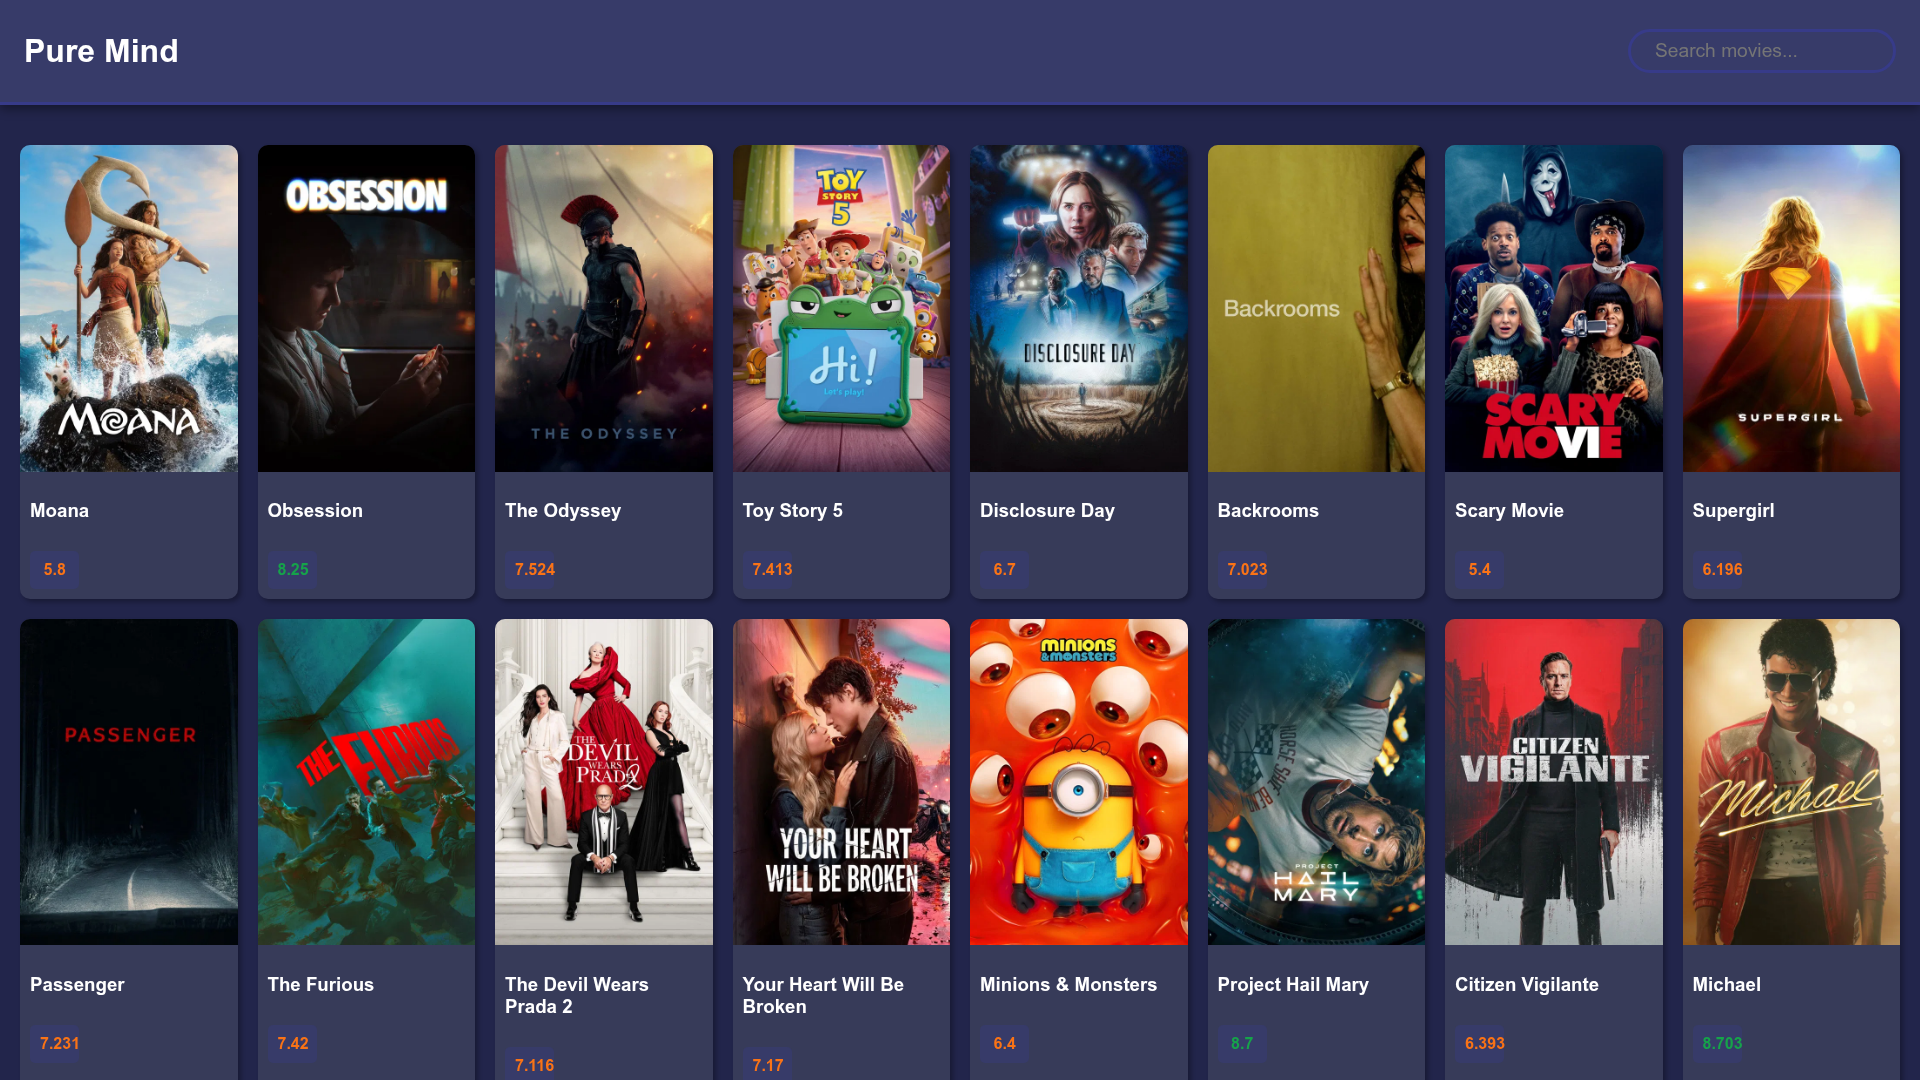Viewport: 1920px width, 1080px height.
Task: Click the Michael title text
Action: point(1727,984)
